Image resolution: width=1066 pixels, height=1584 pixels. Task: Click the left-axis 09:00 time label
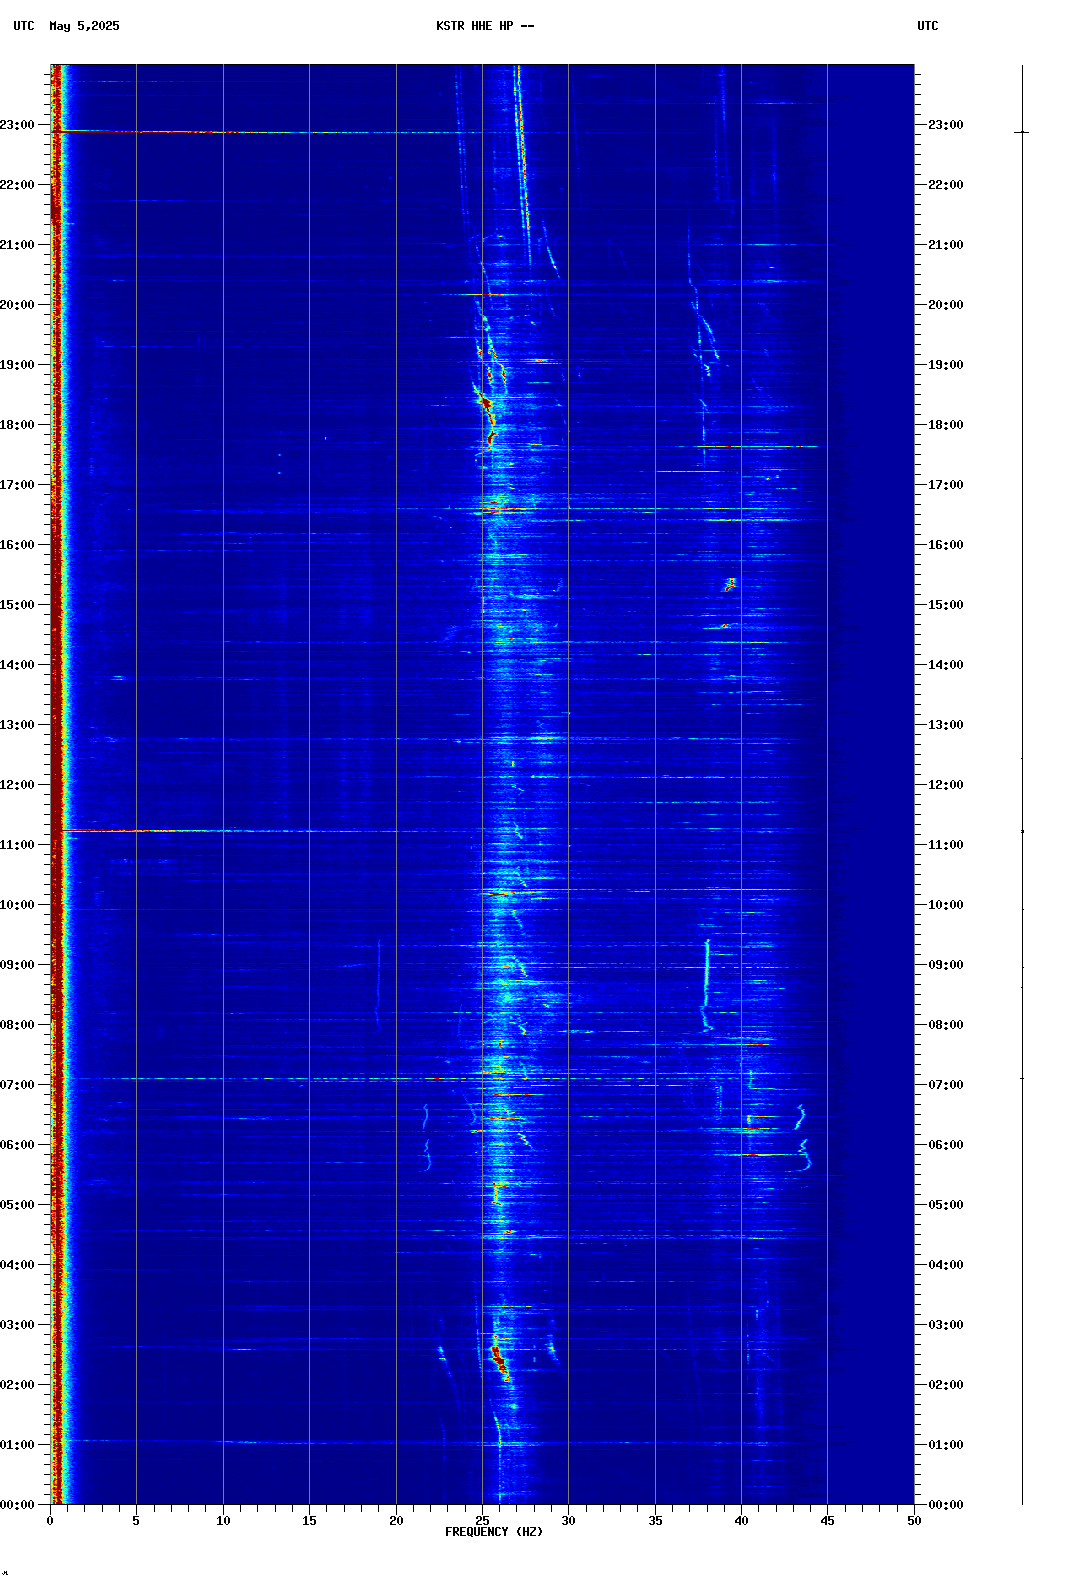coord(17,965)
